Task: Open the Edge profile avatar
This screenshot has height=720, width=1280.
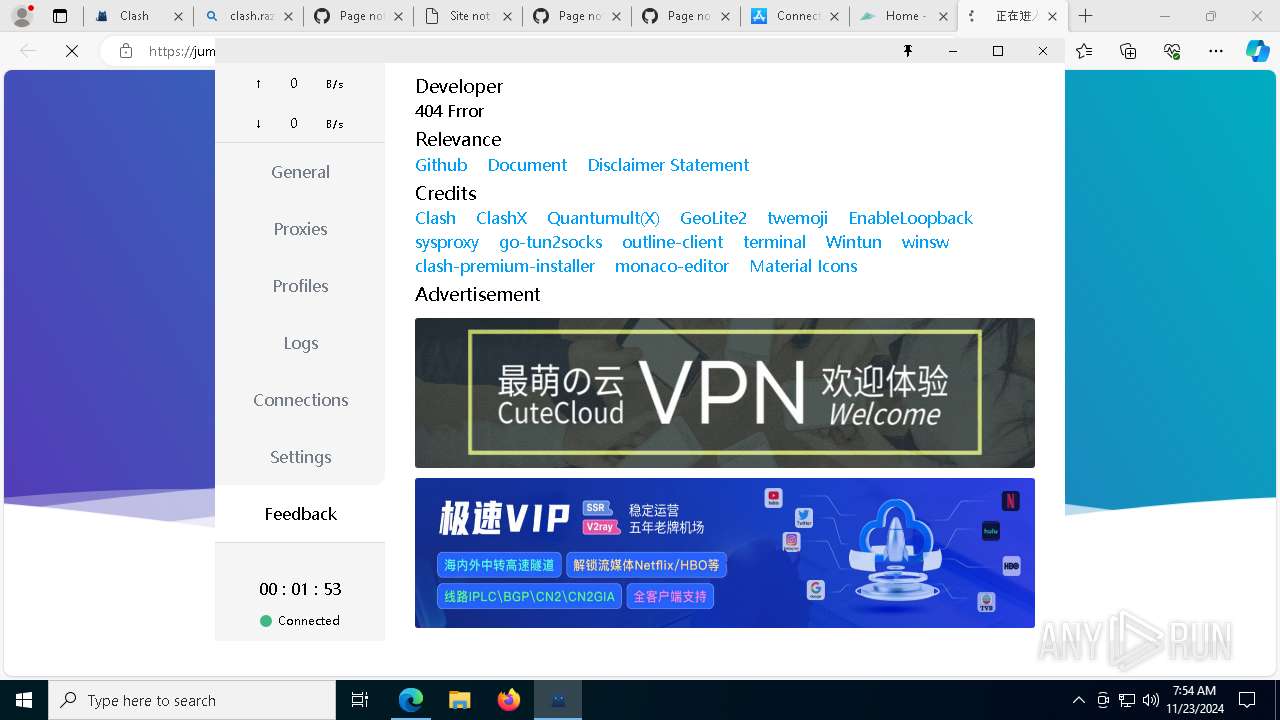Action: pyautogui.click(x=22, y=16)
